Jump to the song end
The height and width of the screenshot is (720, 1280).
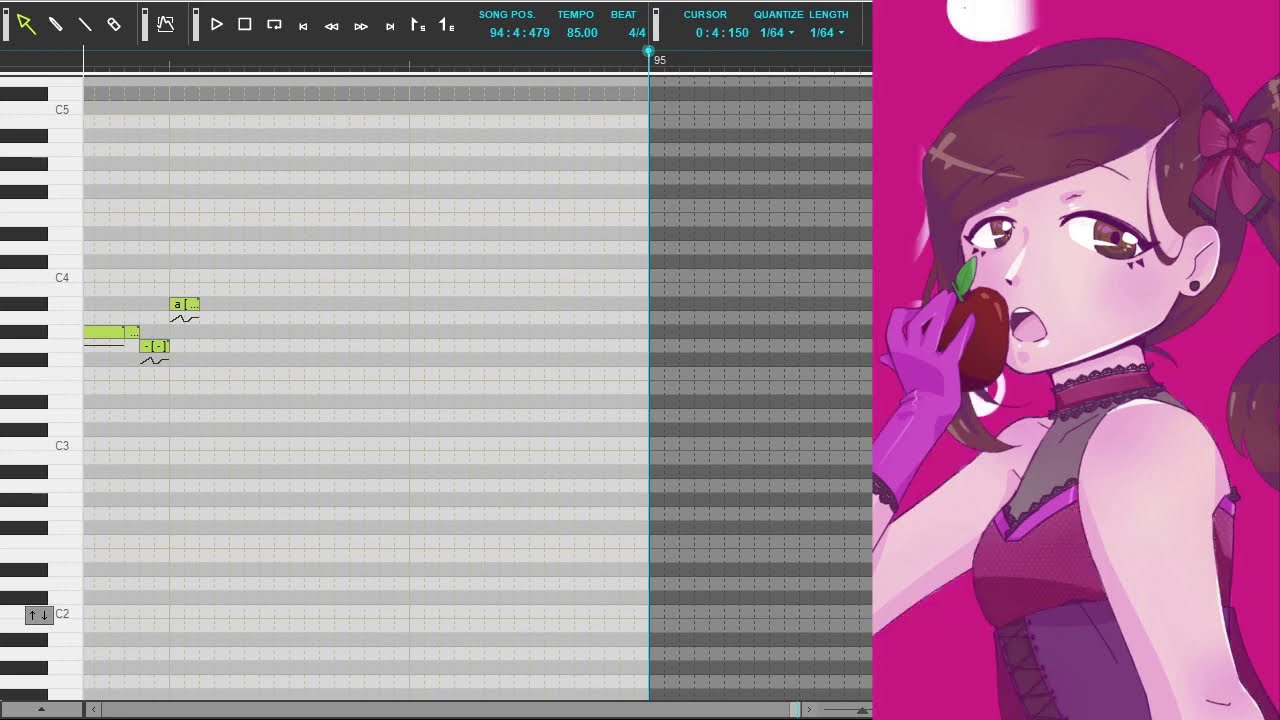tap(390, 26)
